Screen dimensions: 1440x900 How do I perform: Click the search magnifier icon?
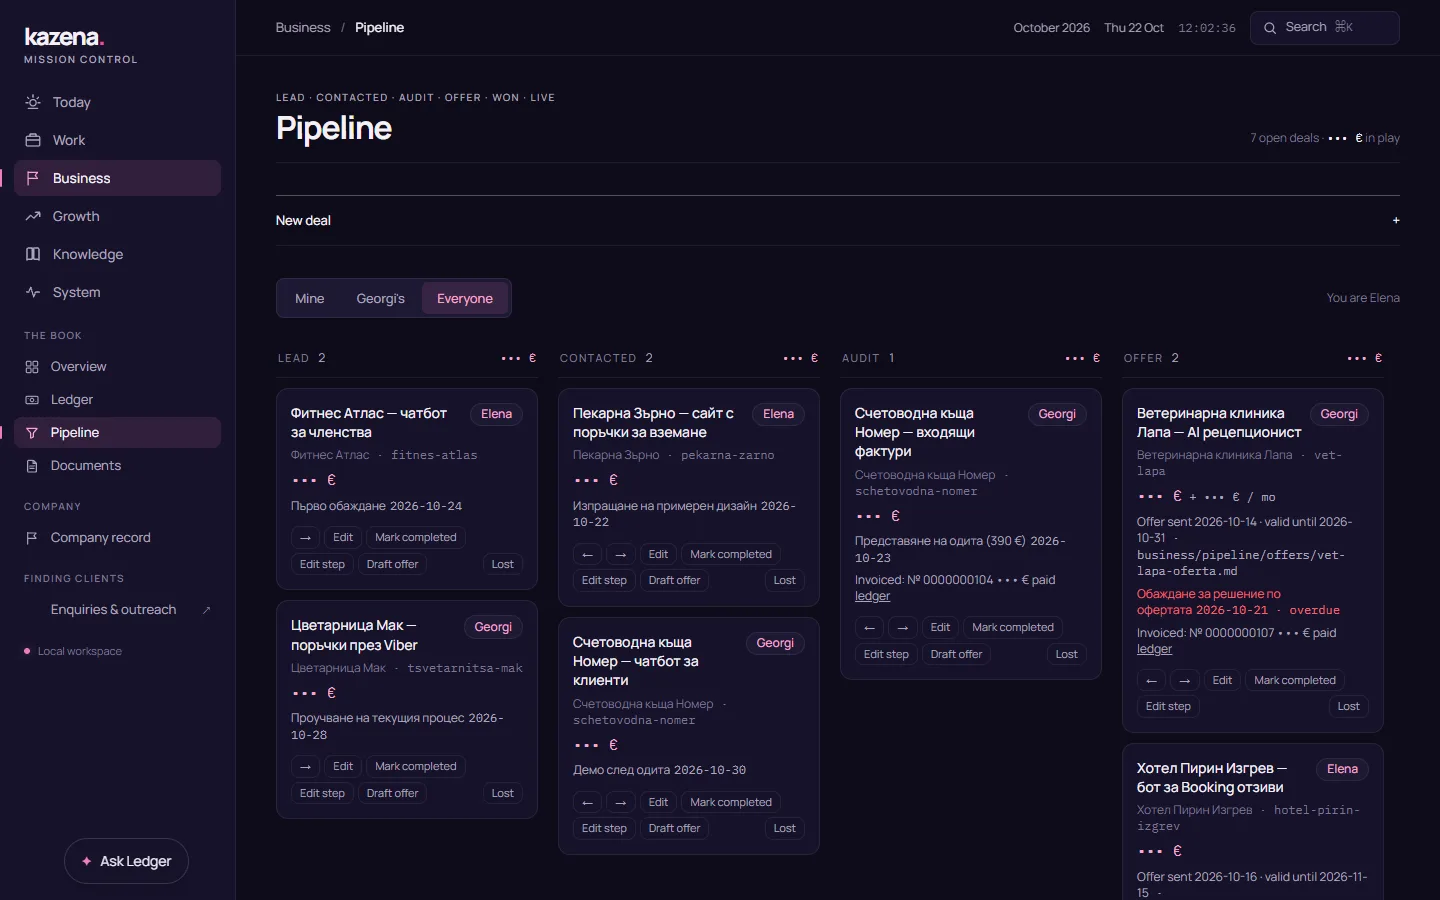click(1270, 28)
